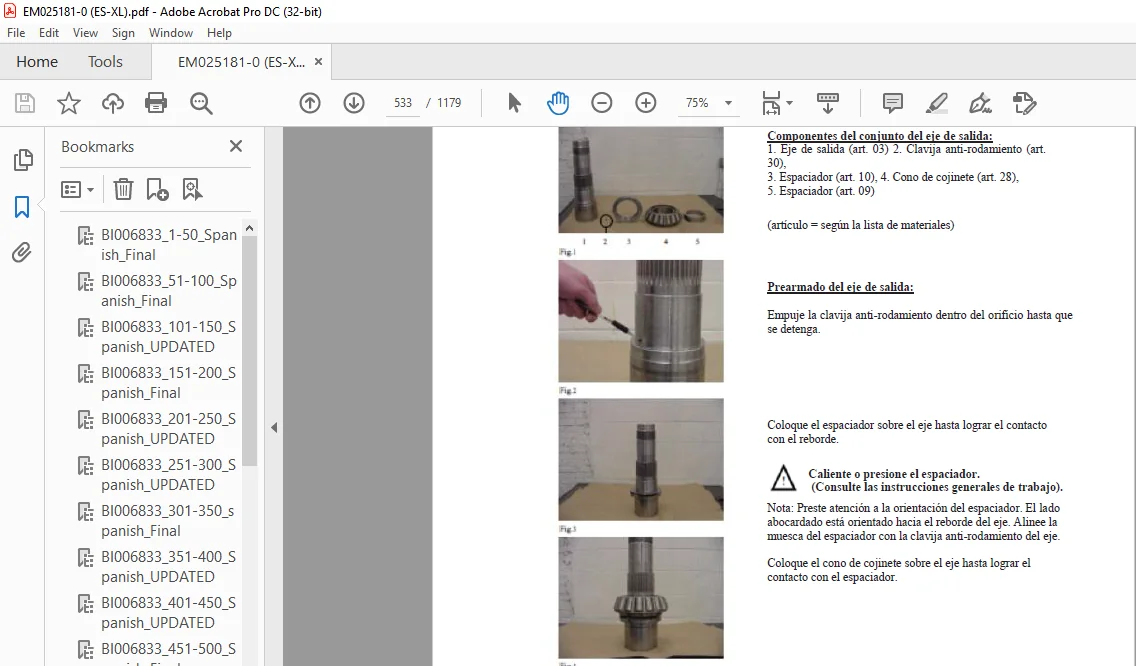Click the Save file icon
1136x666 pixels.
click(25, 103)
